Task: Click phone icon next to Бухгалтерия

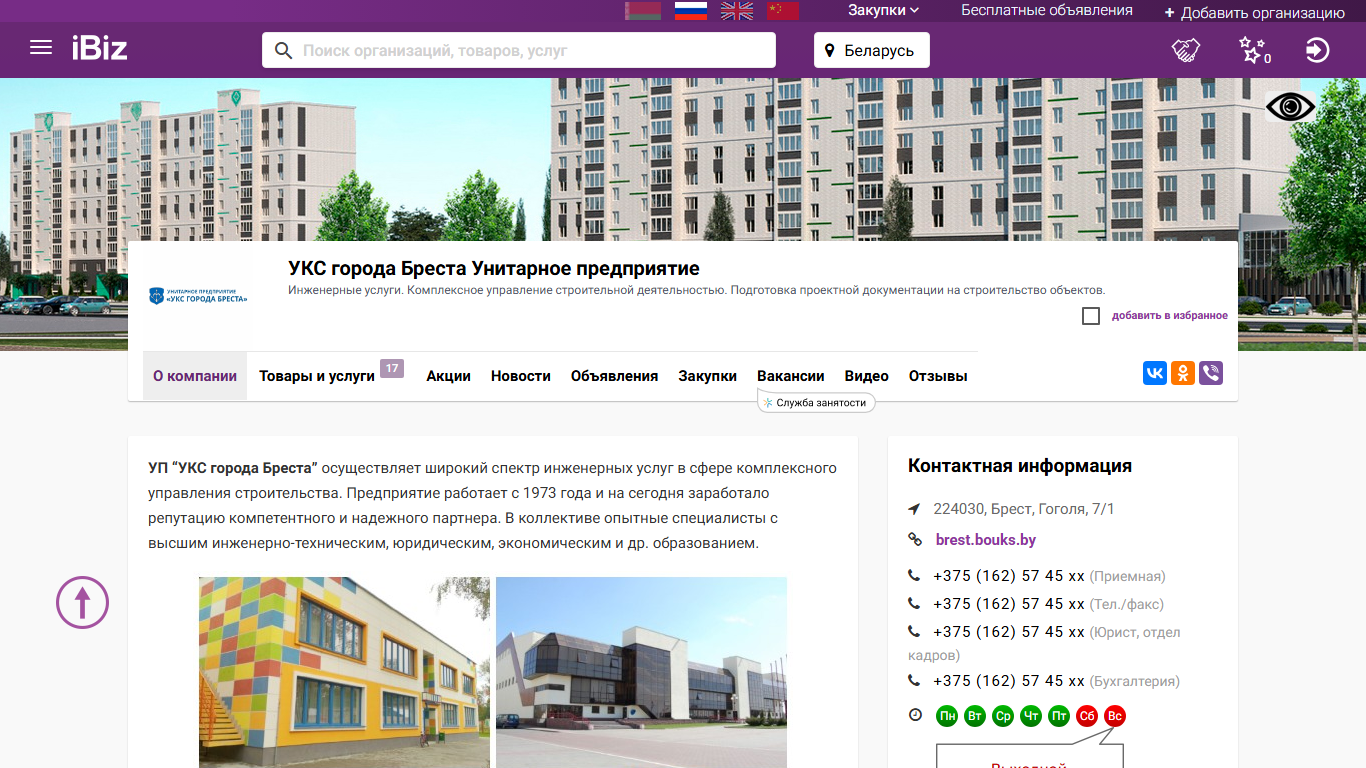Action: 914,681
